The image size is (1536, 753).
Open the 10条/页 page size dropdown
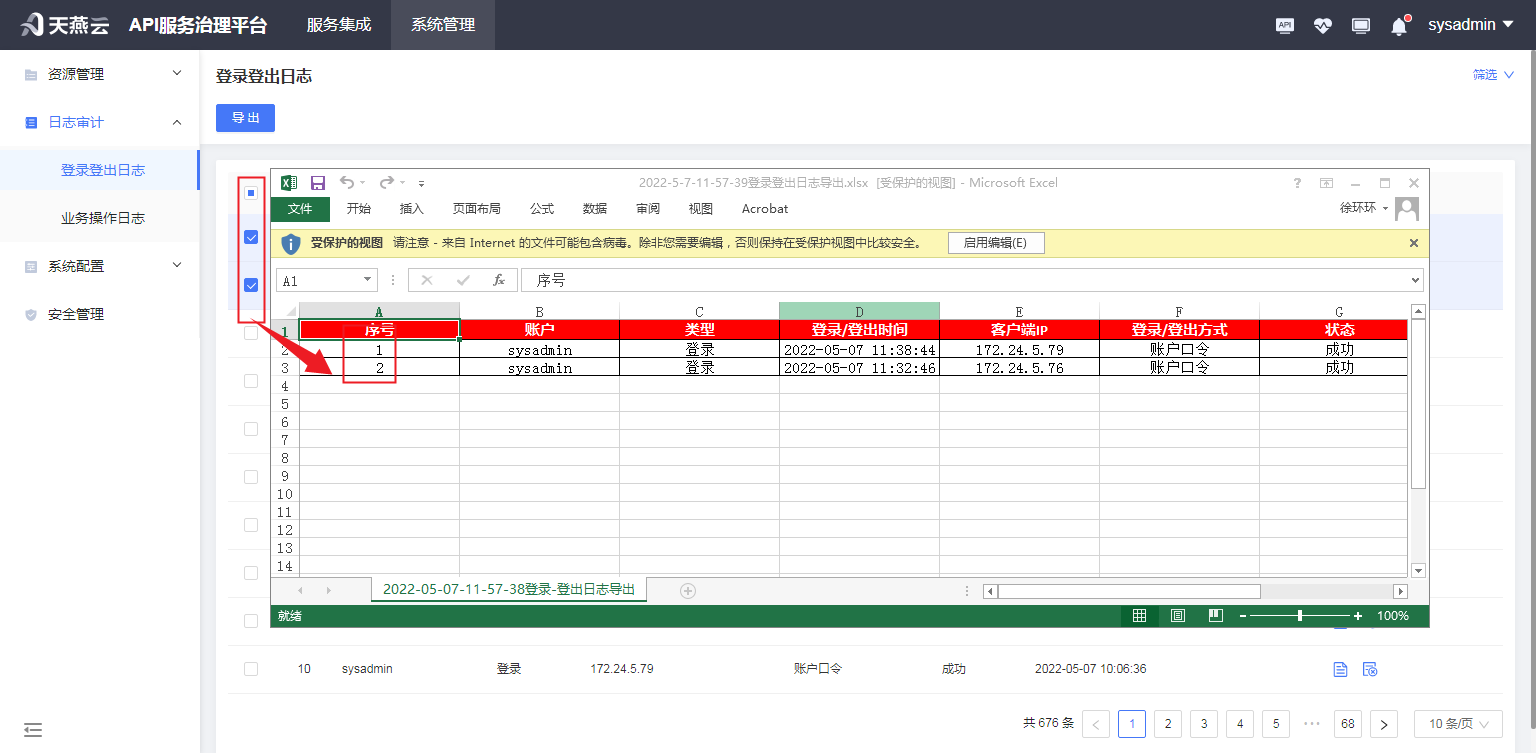tap(1457, 723)
